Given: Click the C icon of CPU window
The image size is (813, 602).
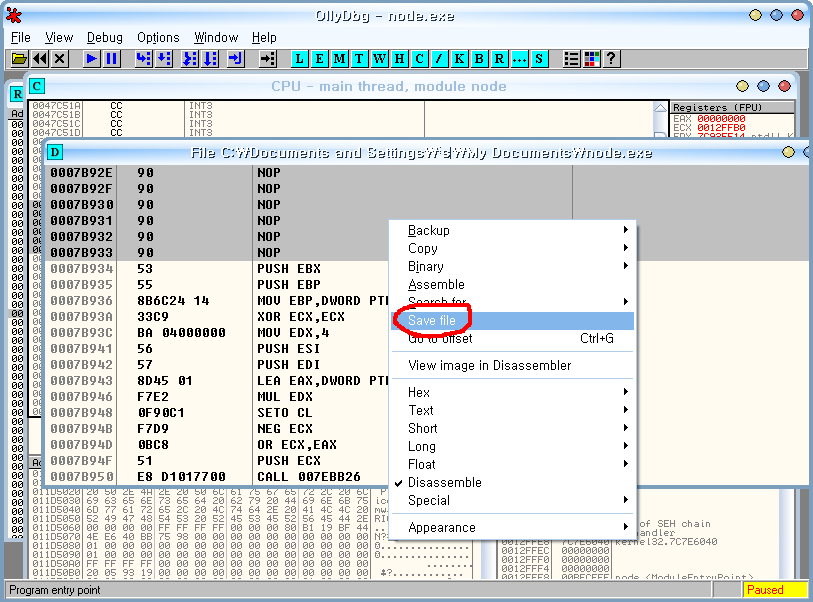Looking at the screenshot, I should tap(37, 86).
